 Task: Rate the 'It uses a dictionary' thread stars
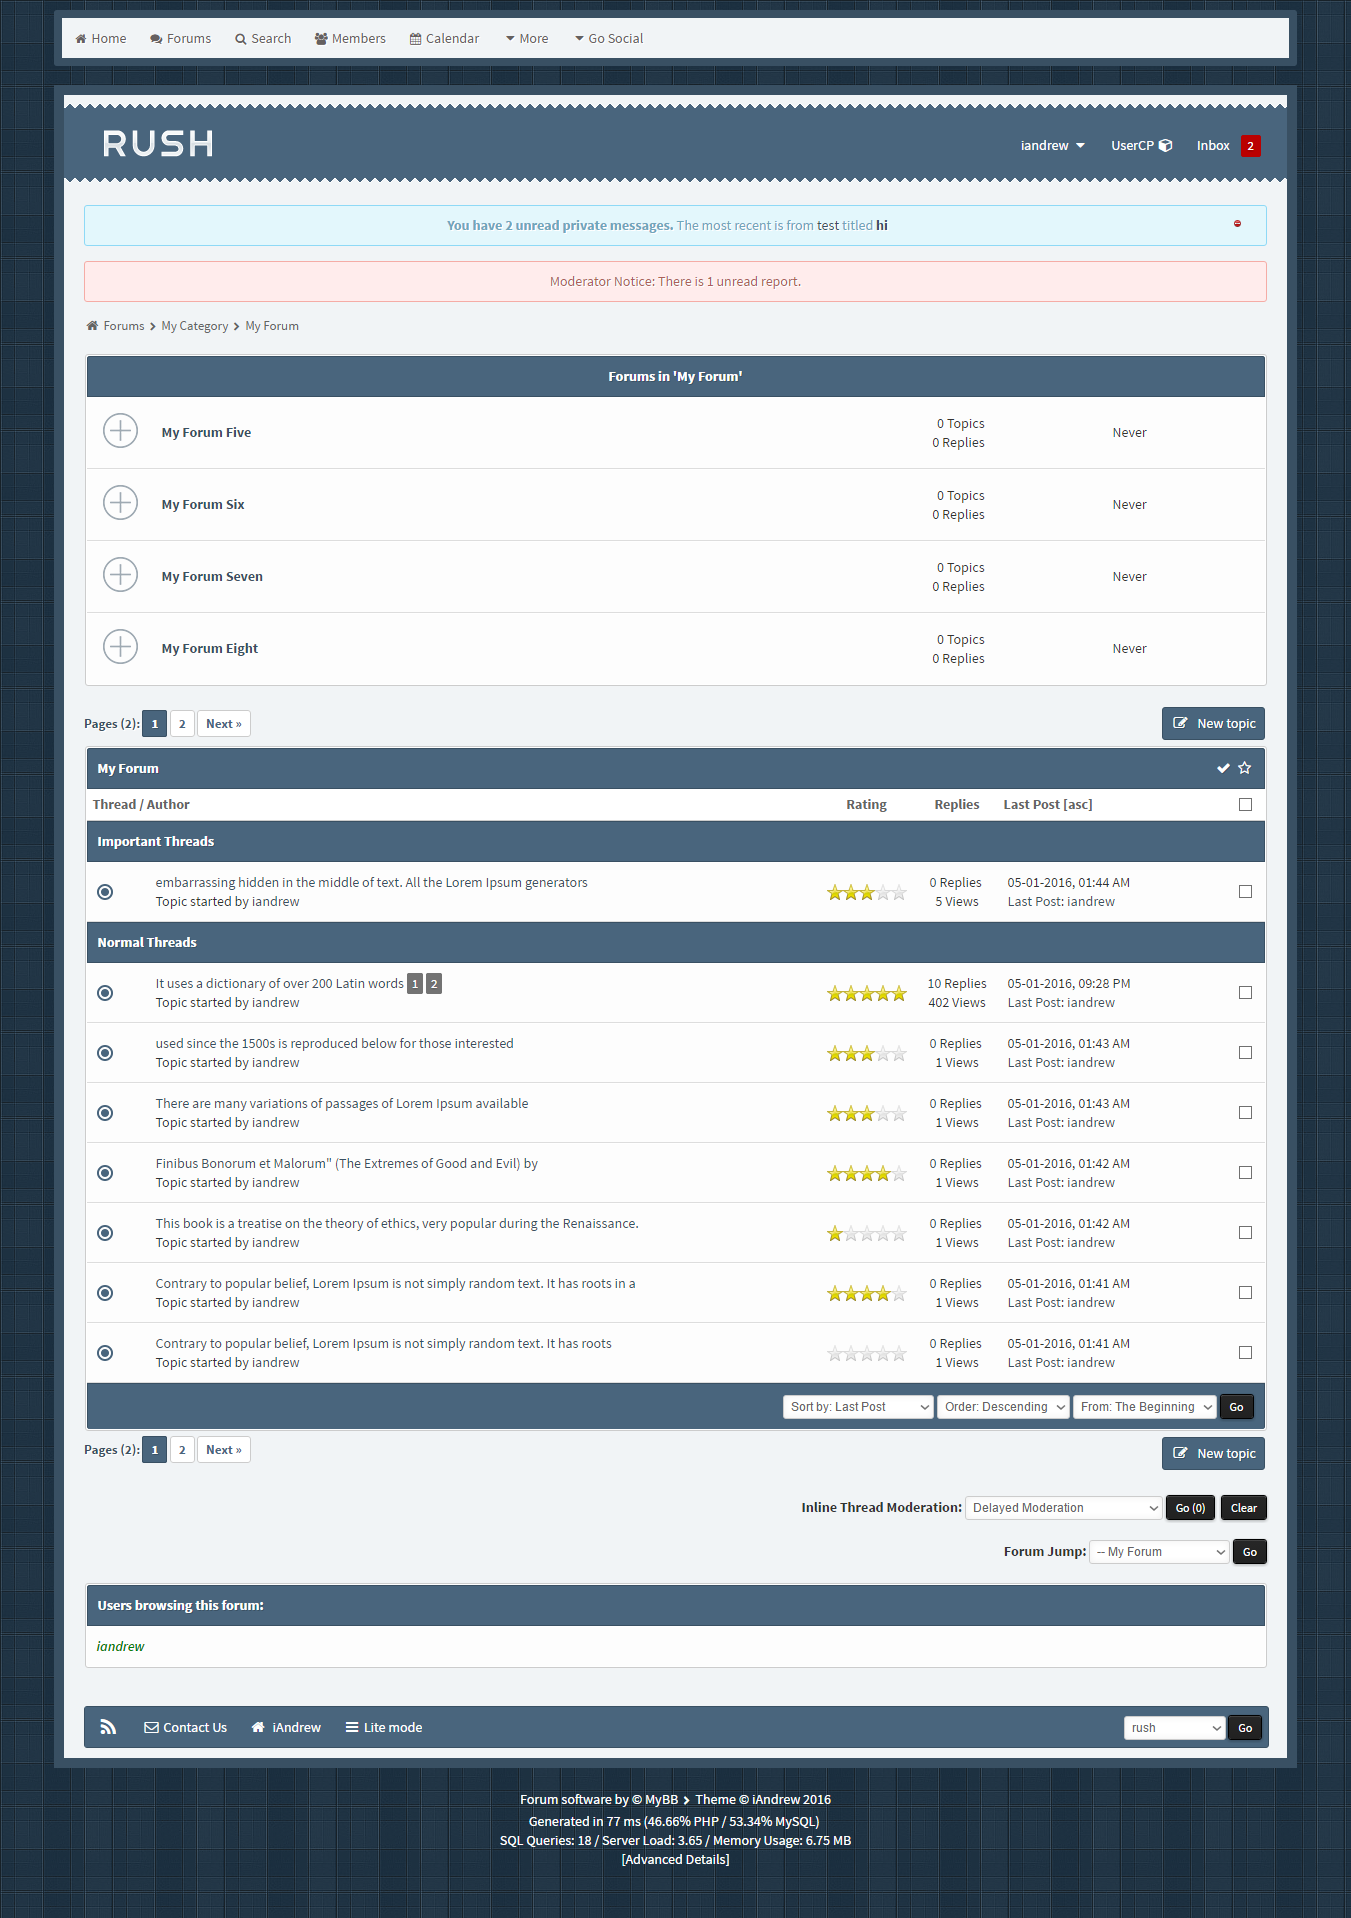(867, 993)
